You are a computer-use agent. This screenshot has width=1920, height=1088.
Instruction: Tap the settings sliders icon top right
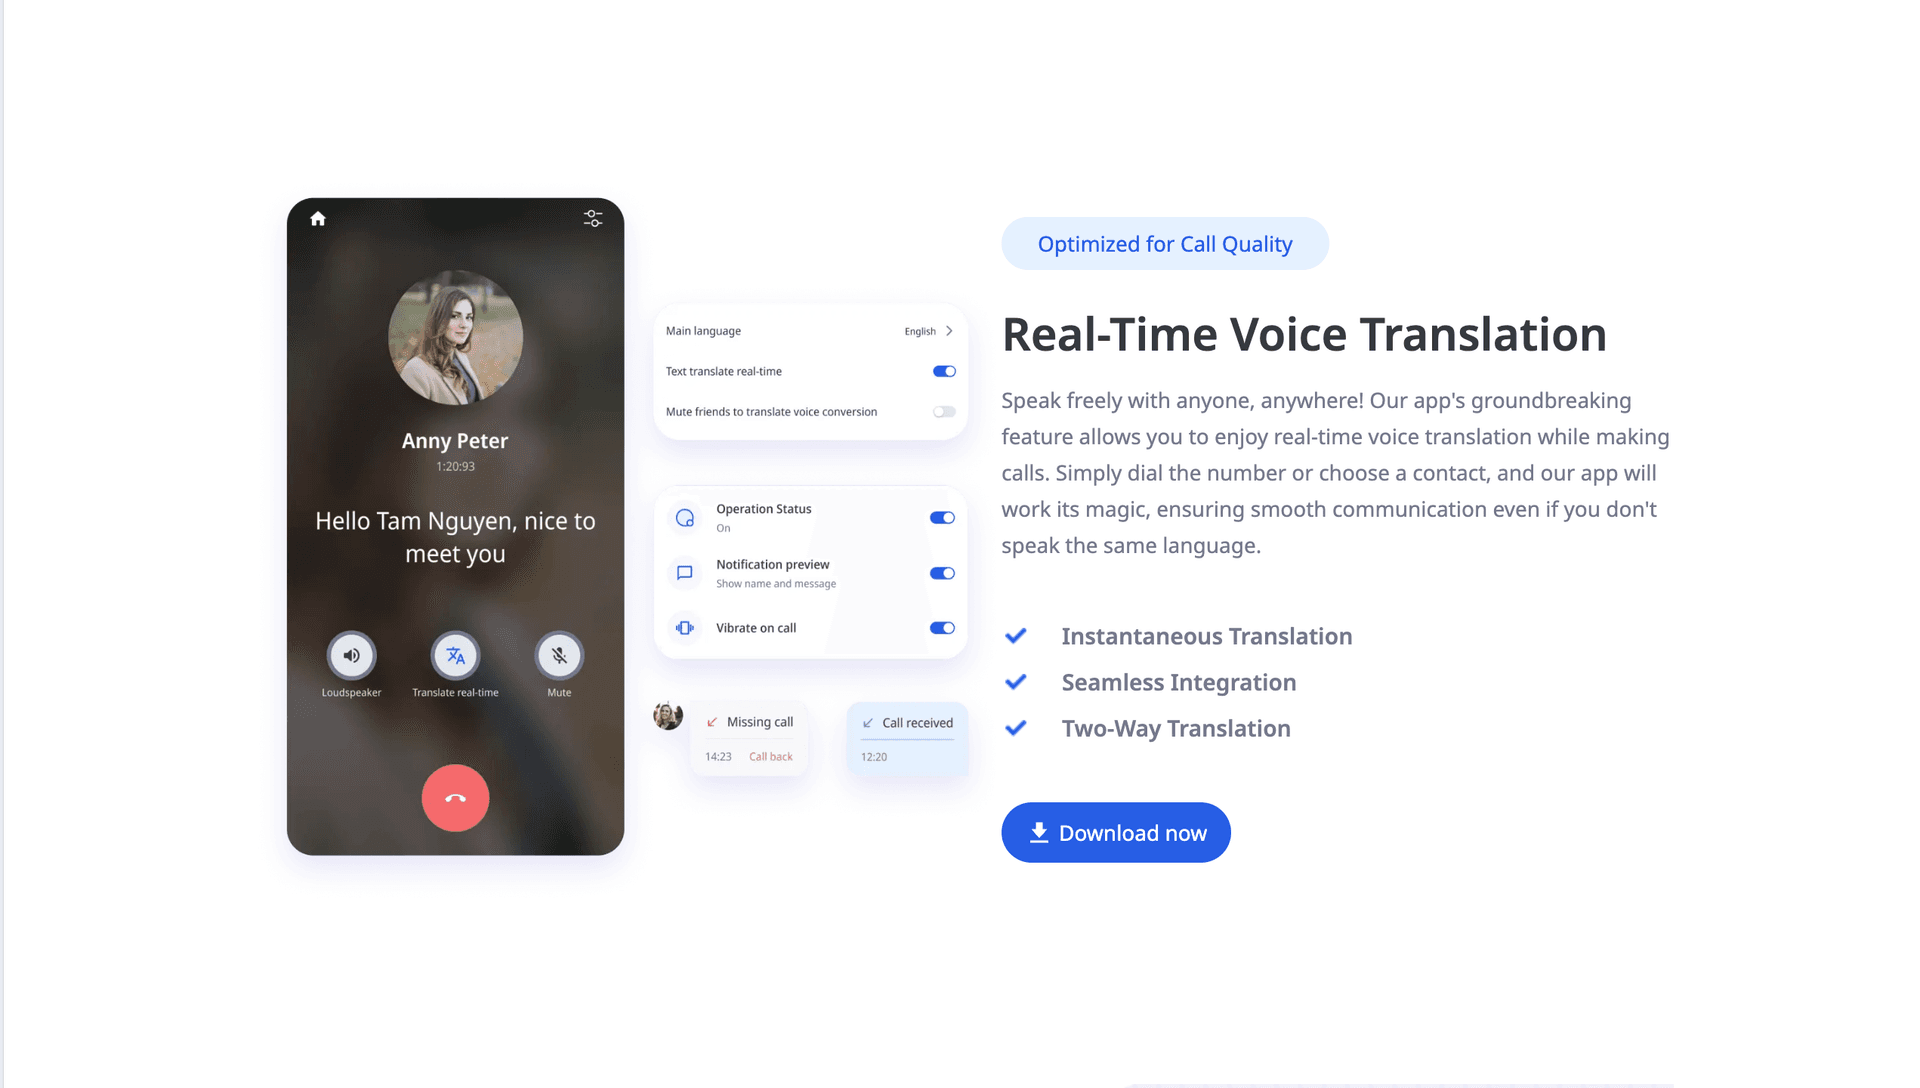point(593,218)
